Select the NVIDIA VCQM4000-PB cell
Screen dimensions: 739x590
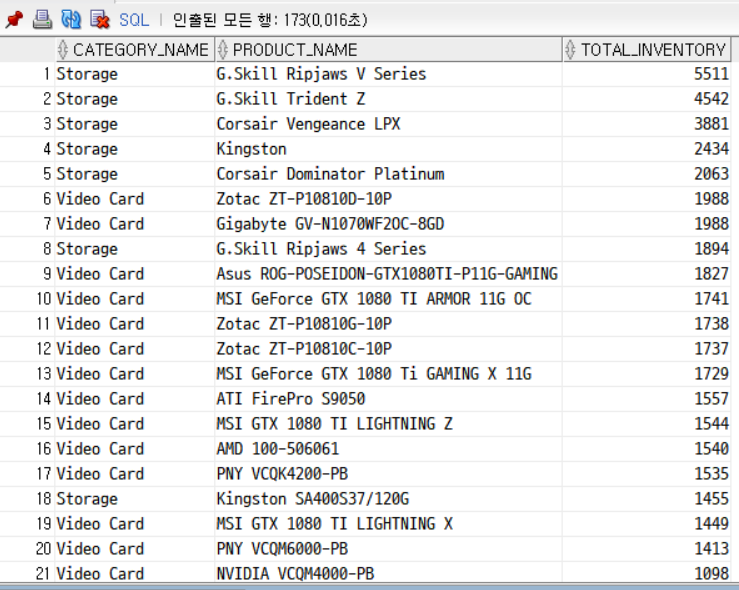388,574
